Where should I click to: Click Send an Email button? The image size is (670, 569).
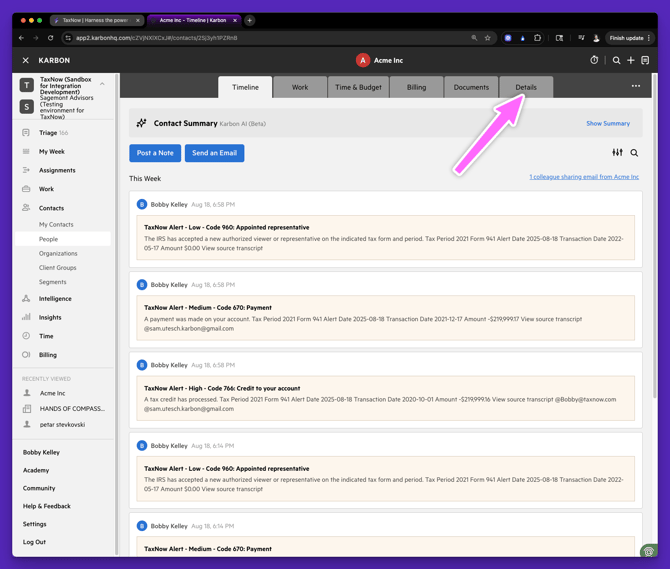click(215, 153)
